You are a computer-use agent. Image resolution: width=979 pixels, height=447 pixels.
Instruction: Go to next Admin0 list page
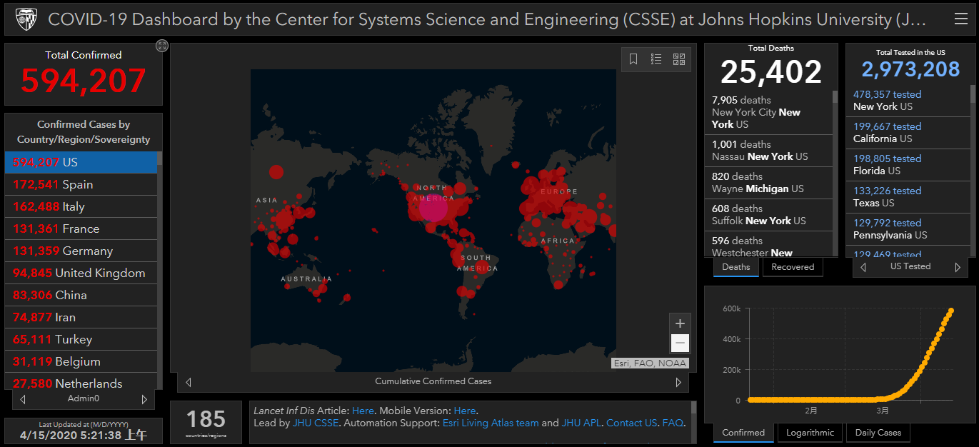144,399
